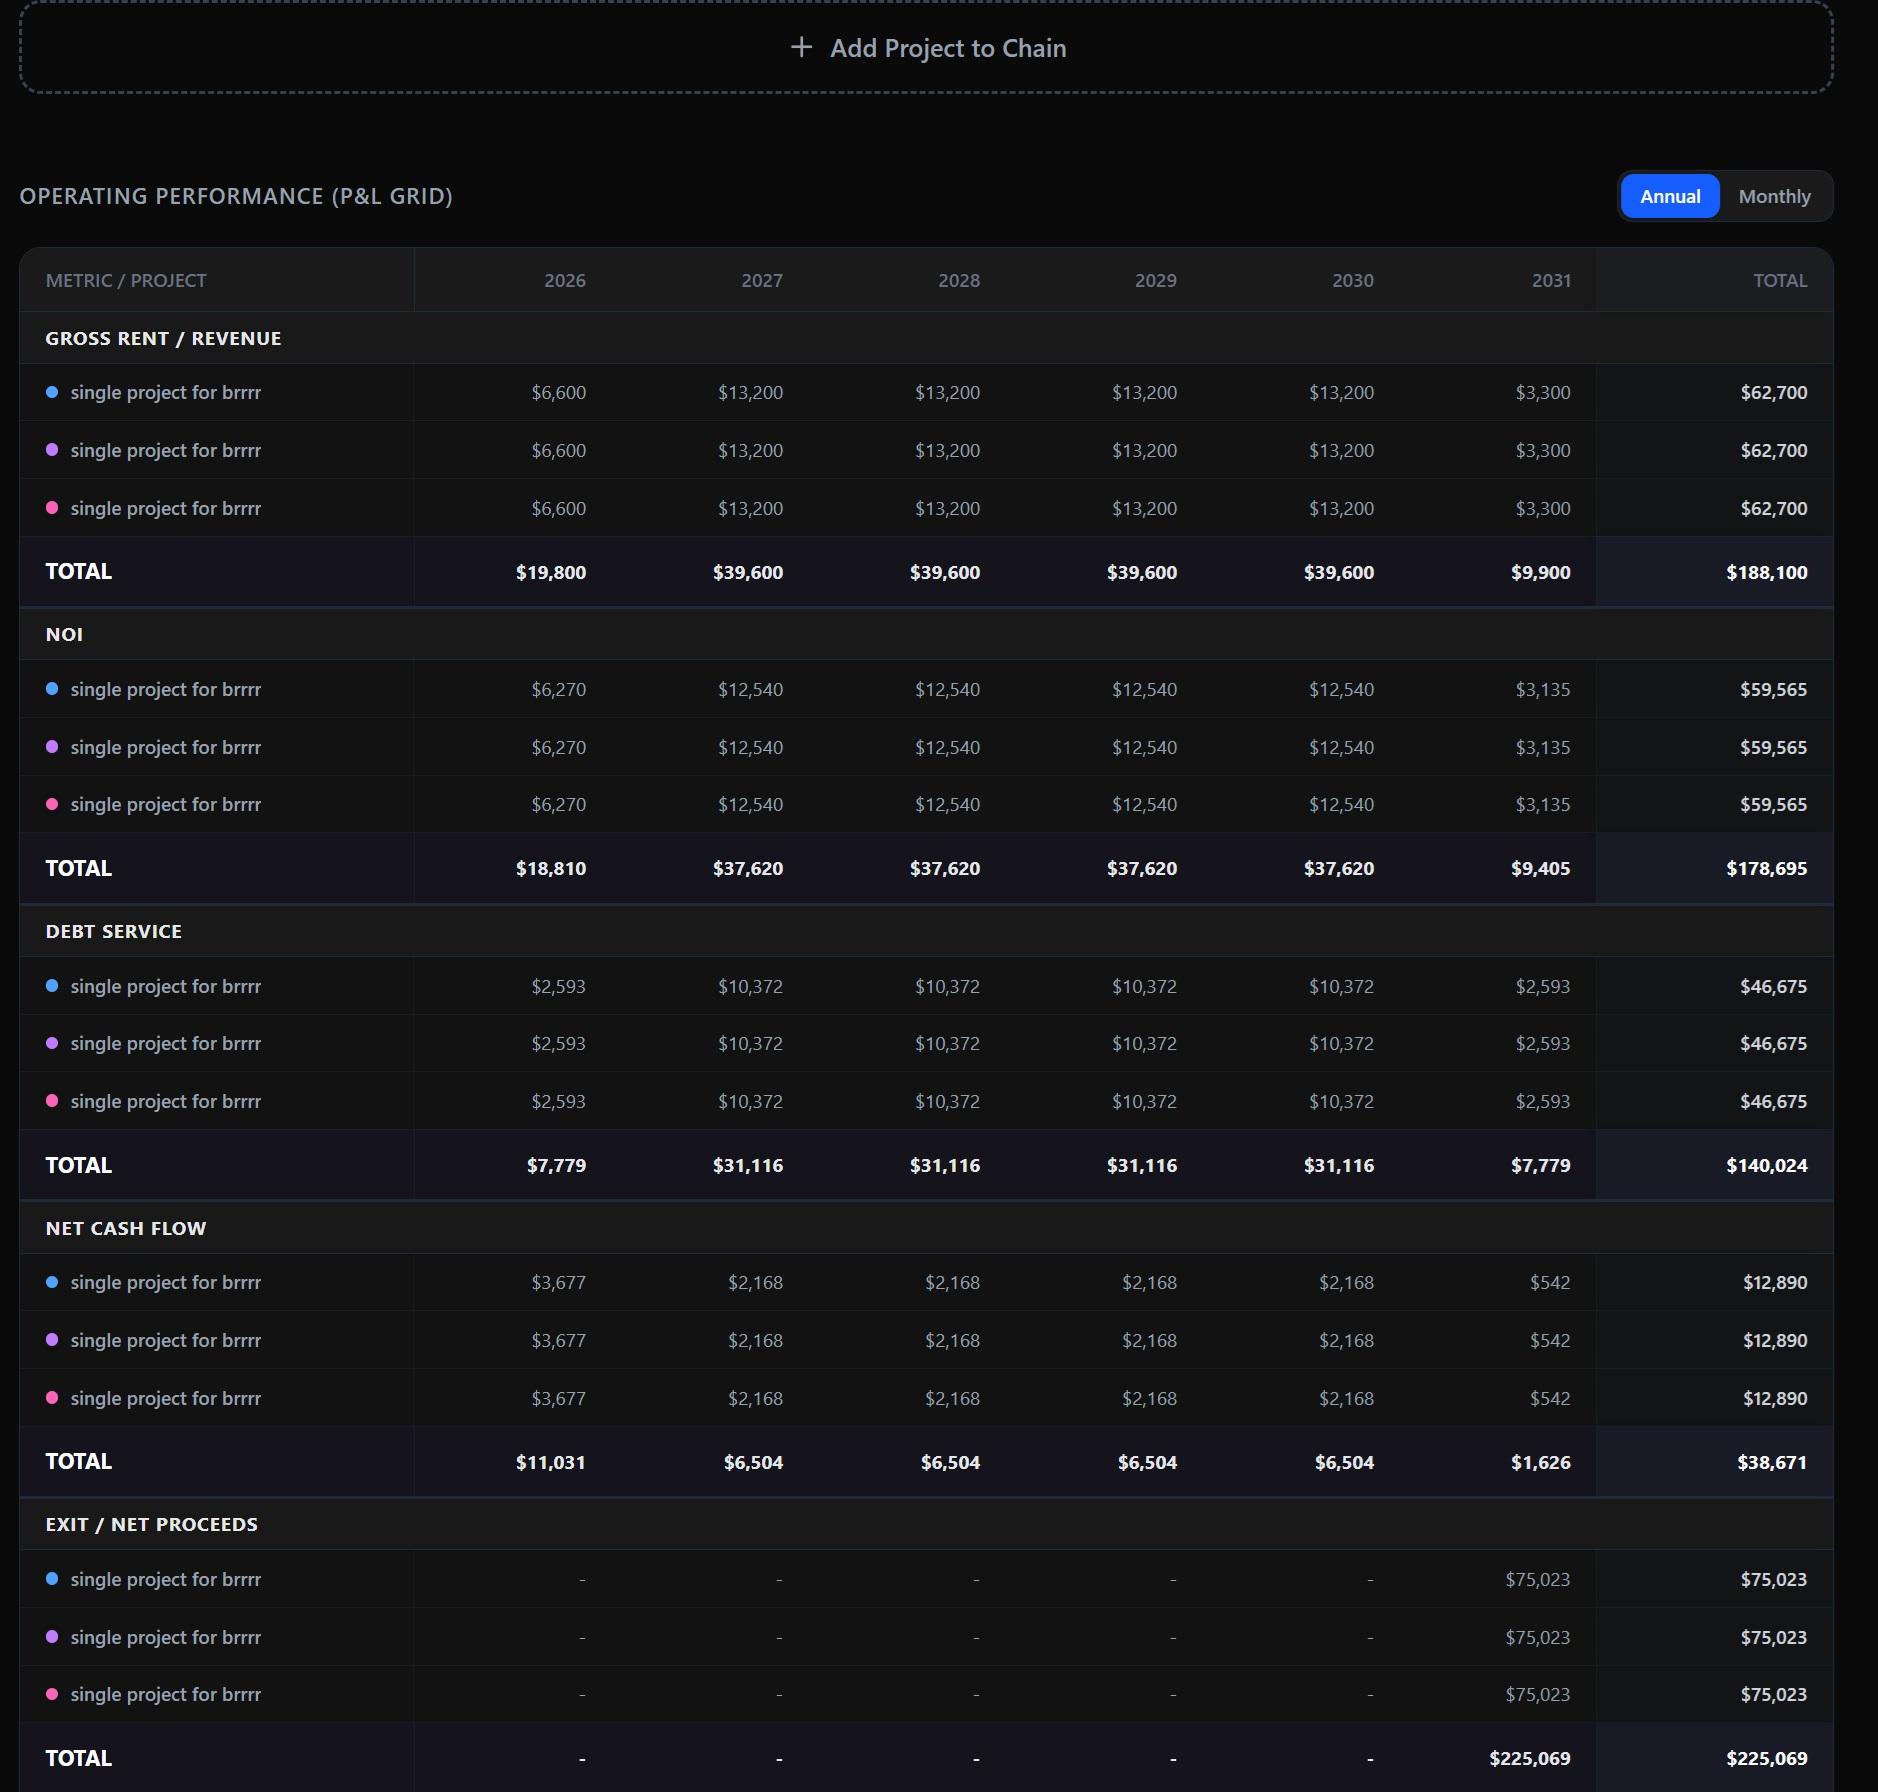Click the 2029 column header

point(1156,281)
